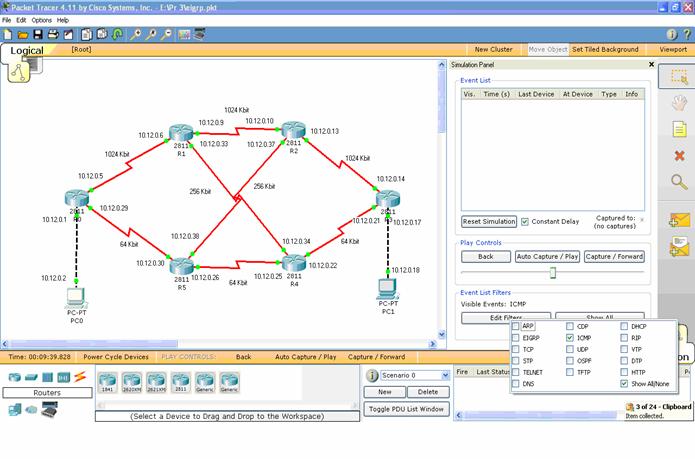
Task: Select the Delete tool (red X)
Action: pos(679,155)
